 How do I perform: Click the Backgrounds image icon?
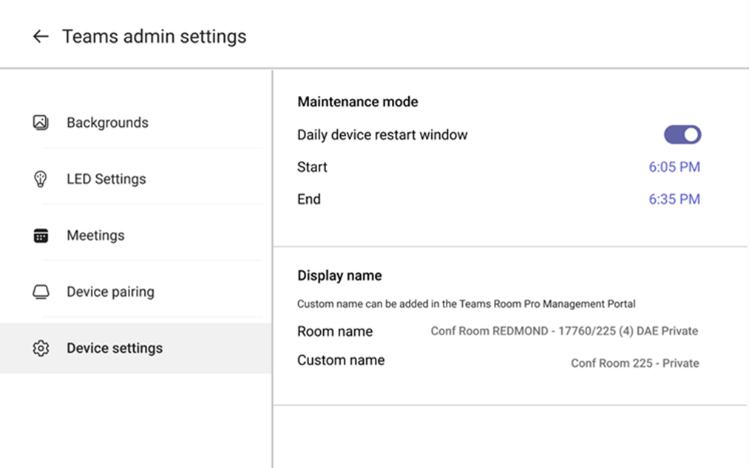click(41, 123)
